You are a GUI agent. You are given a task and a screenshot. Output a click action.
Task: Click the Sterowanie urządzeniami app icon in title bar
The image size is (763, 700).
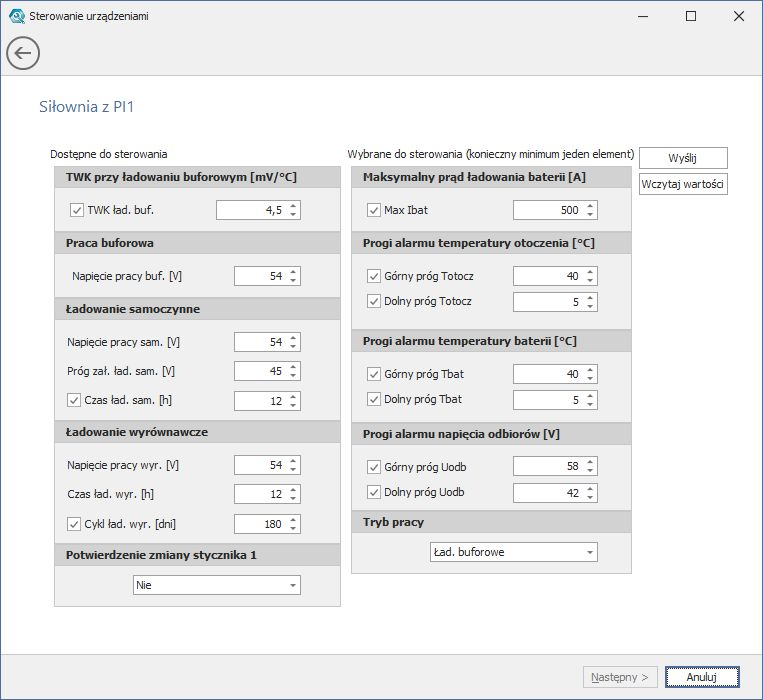[x=17, y=16]
